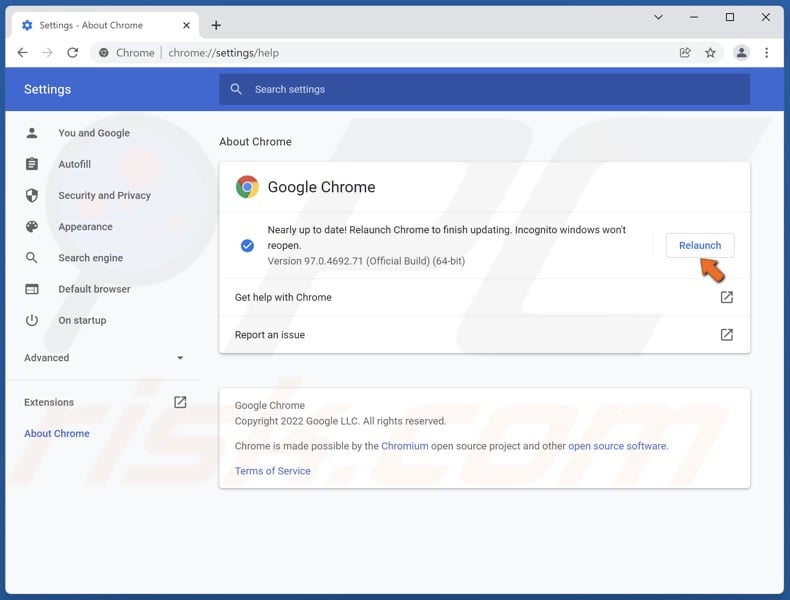Image resolution: width=790 pixels, height=600 pixels.
Task: Open the Terms of Service link
Action: [x=272, y=471]
